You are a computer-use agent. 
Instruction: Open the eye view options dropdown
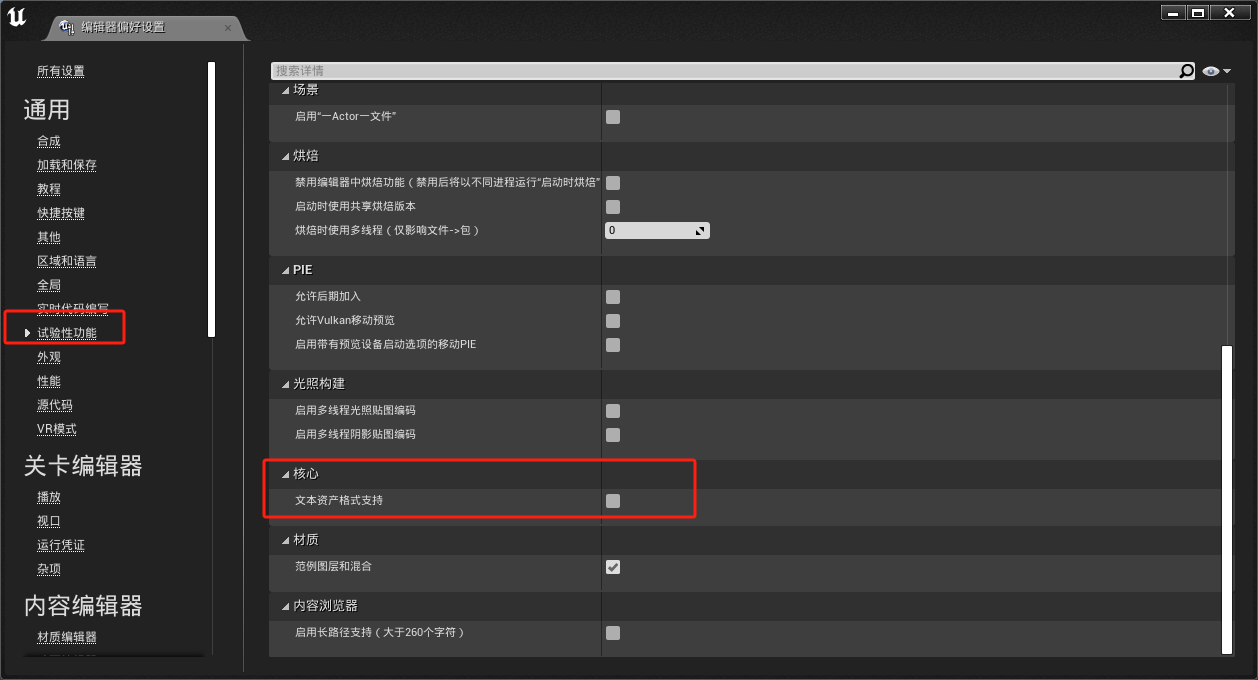[1216, 71]
